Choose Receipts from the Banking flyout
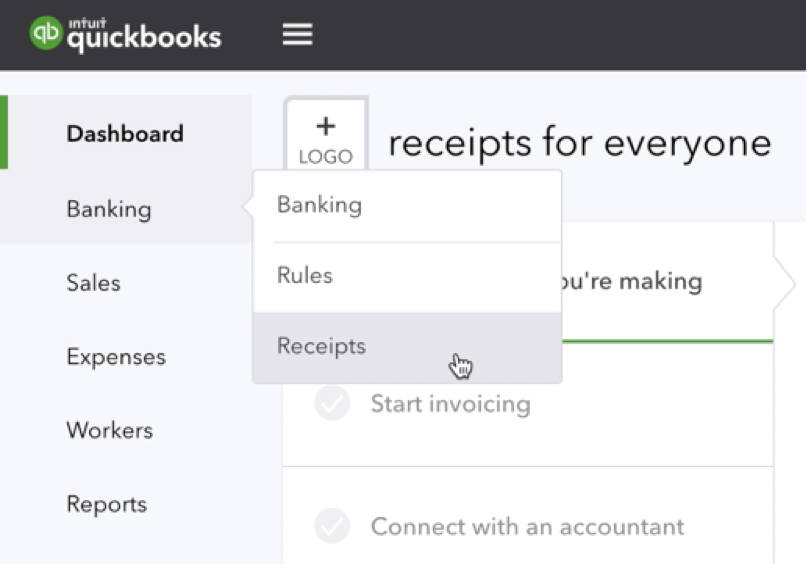 point(321,346)
